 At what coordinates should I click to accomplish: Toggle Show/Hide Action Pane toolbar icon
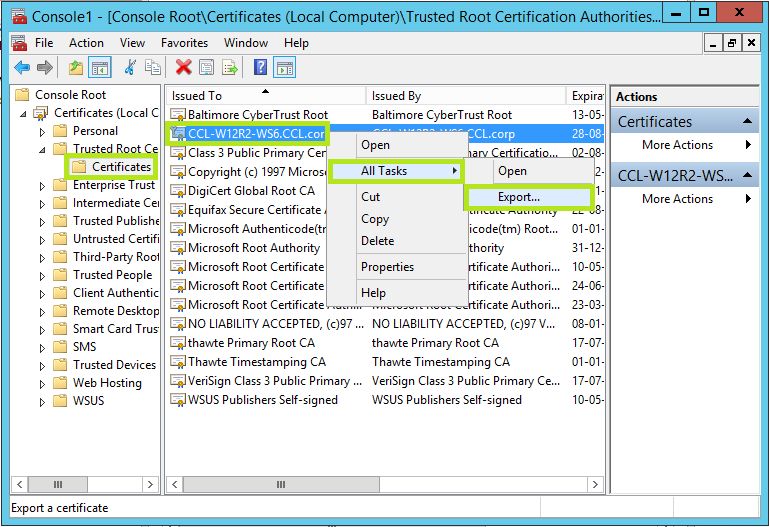(x=285, y=68)
